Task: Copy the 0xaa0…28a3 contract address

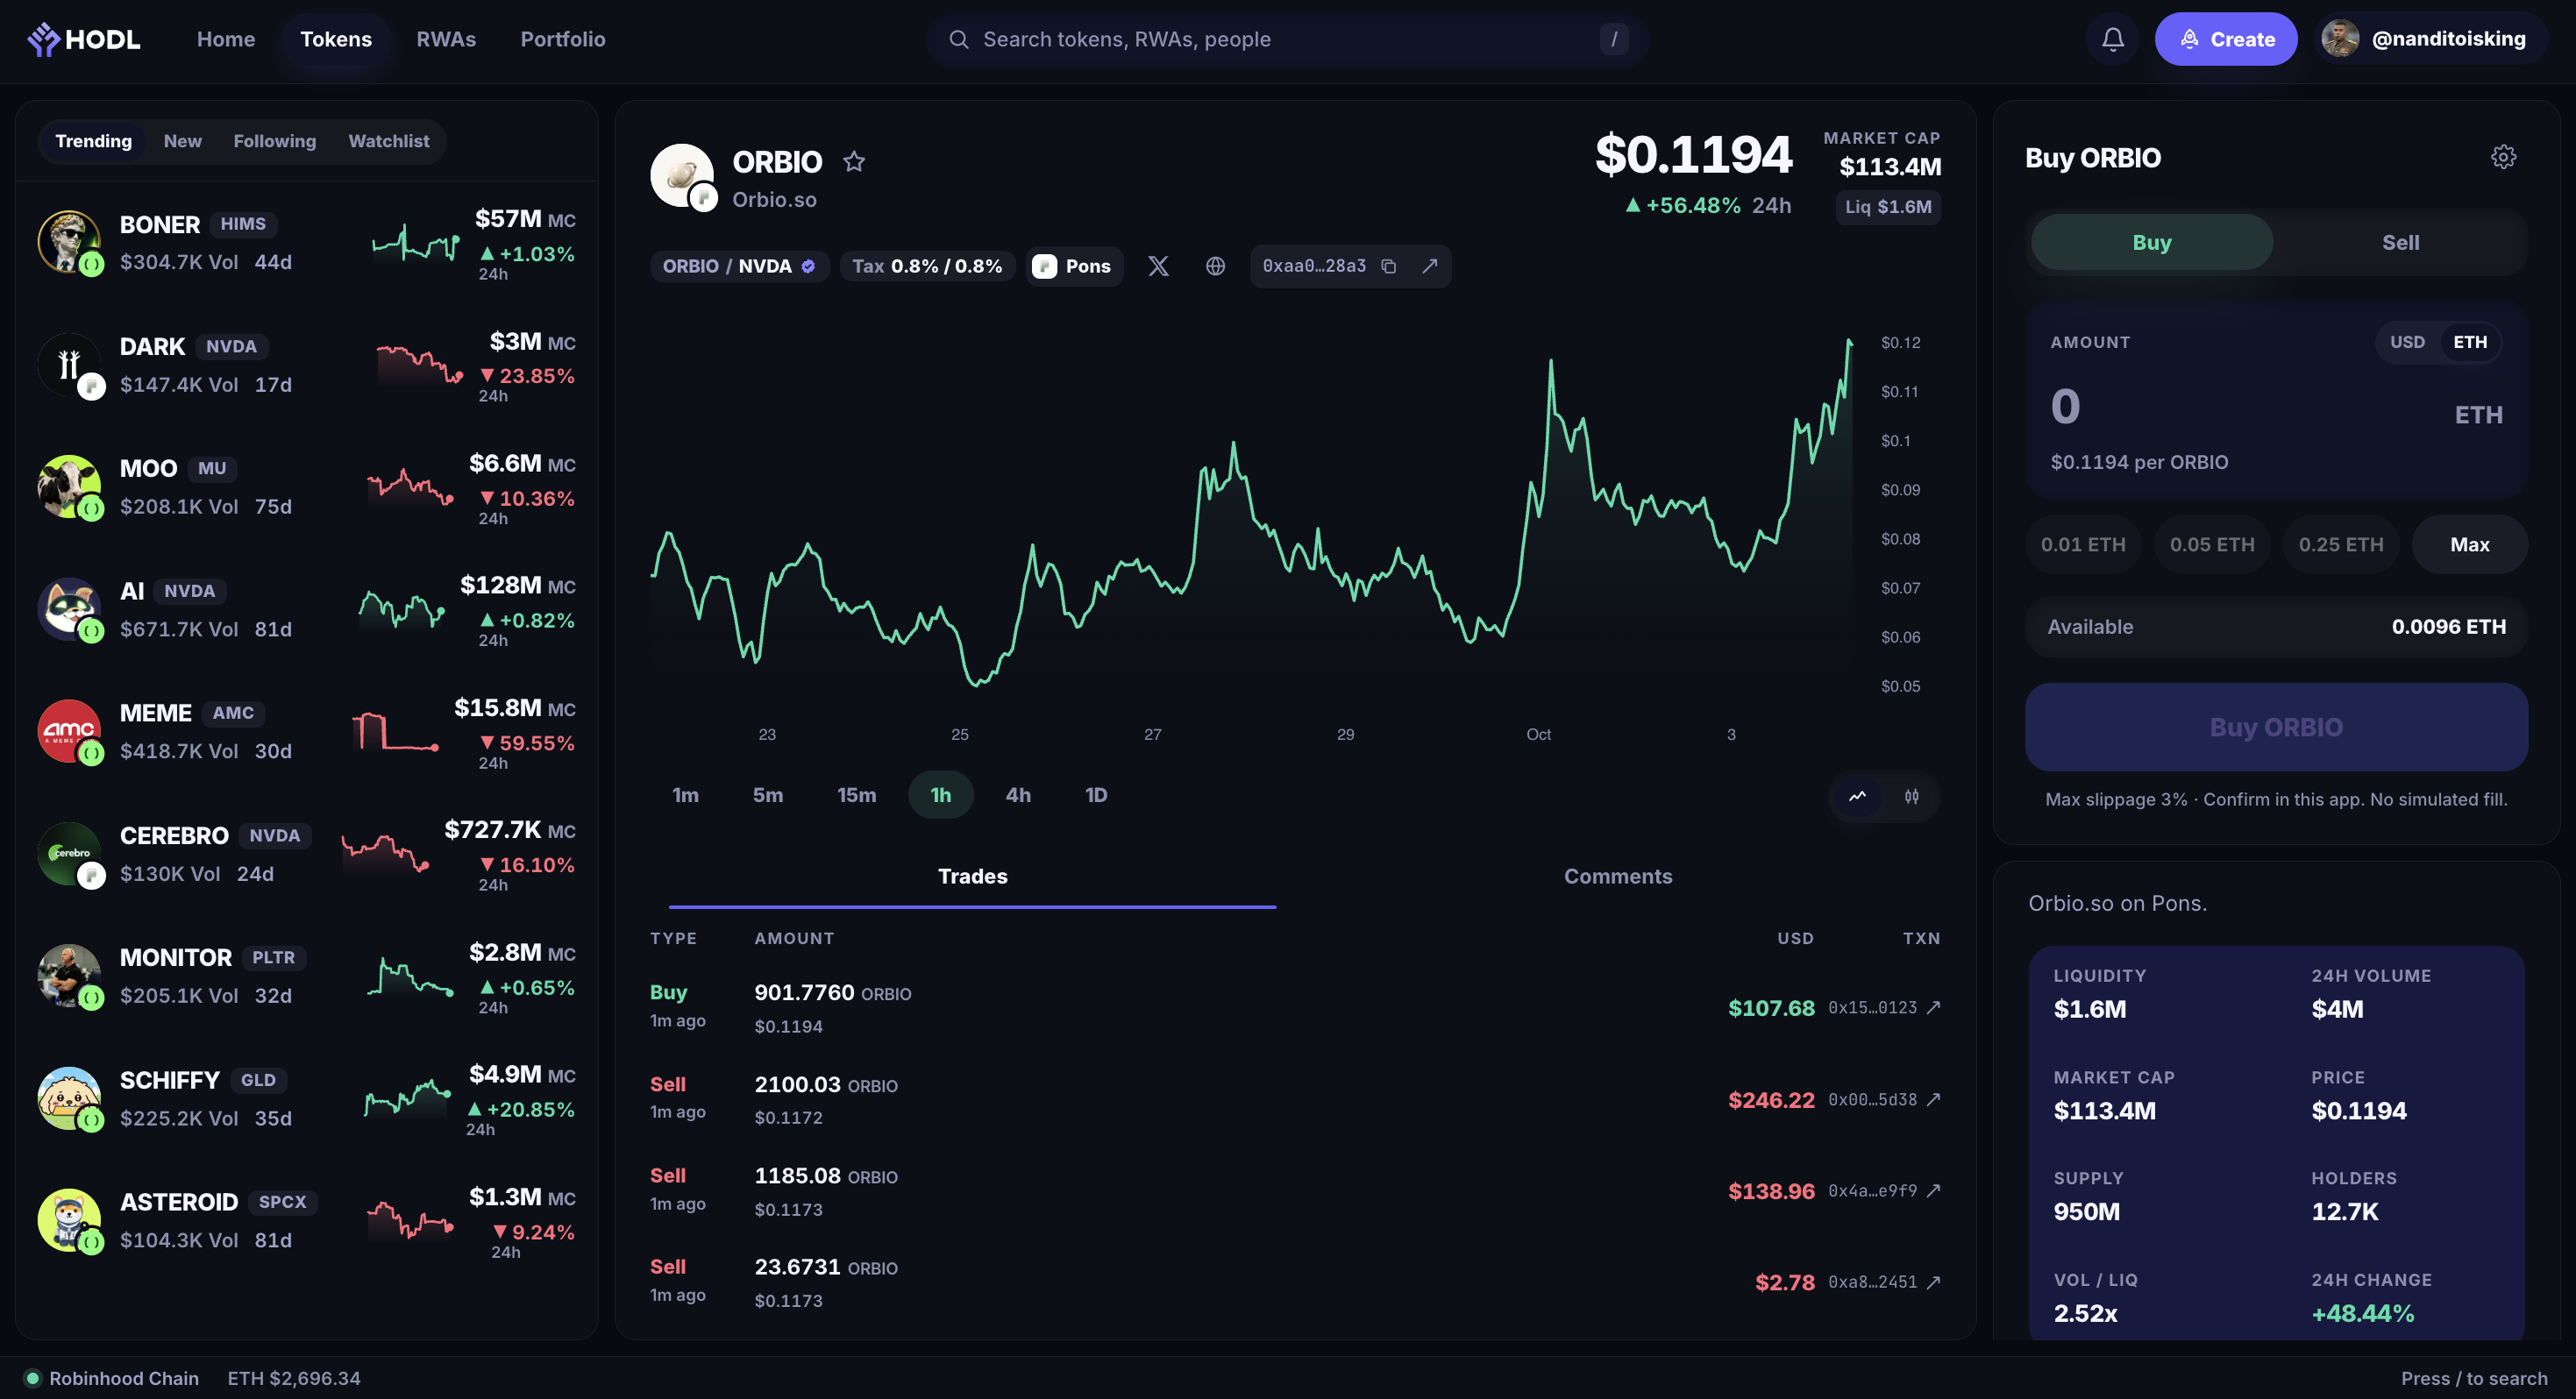Action: [1388, 266]
